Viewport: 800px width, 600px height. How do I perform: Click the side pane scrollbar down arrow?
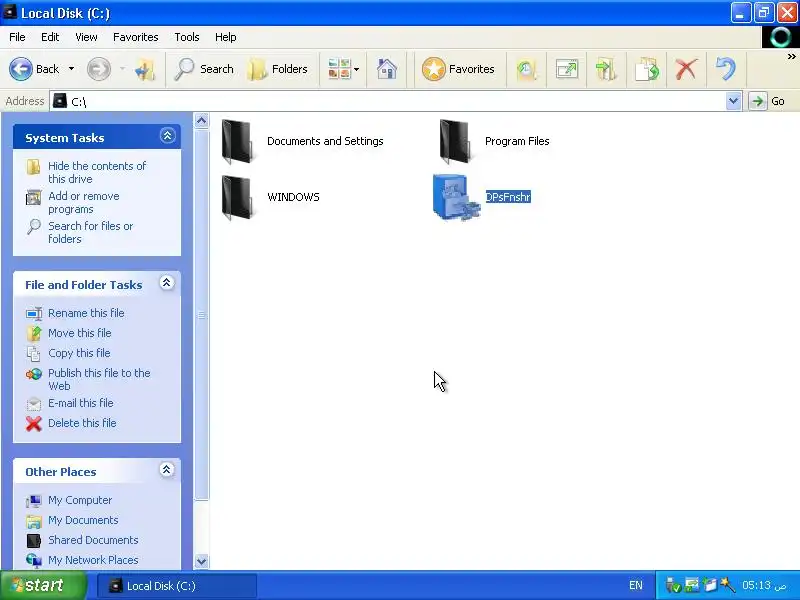[x=202, y=561]
